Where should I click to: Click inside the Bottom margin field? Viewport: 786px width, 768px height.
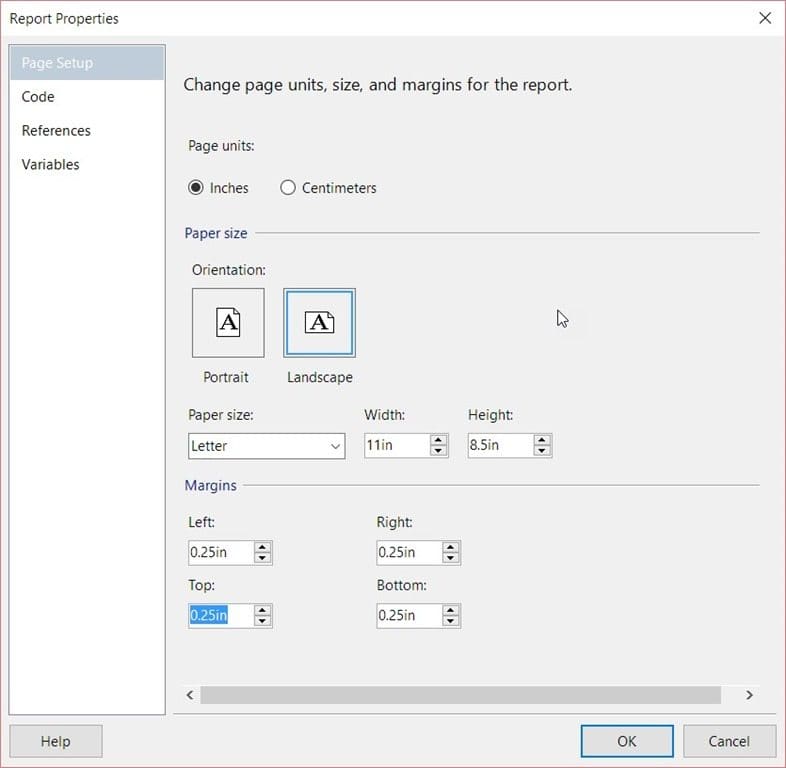409,615
